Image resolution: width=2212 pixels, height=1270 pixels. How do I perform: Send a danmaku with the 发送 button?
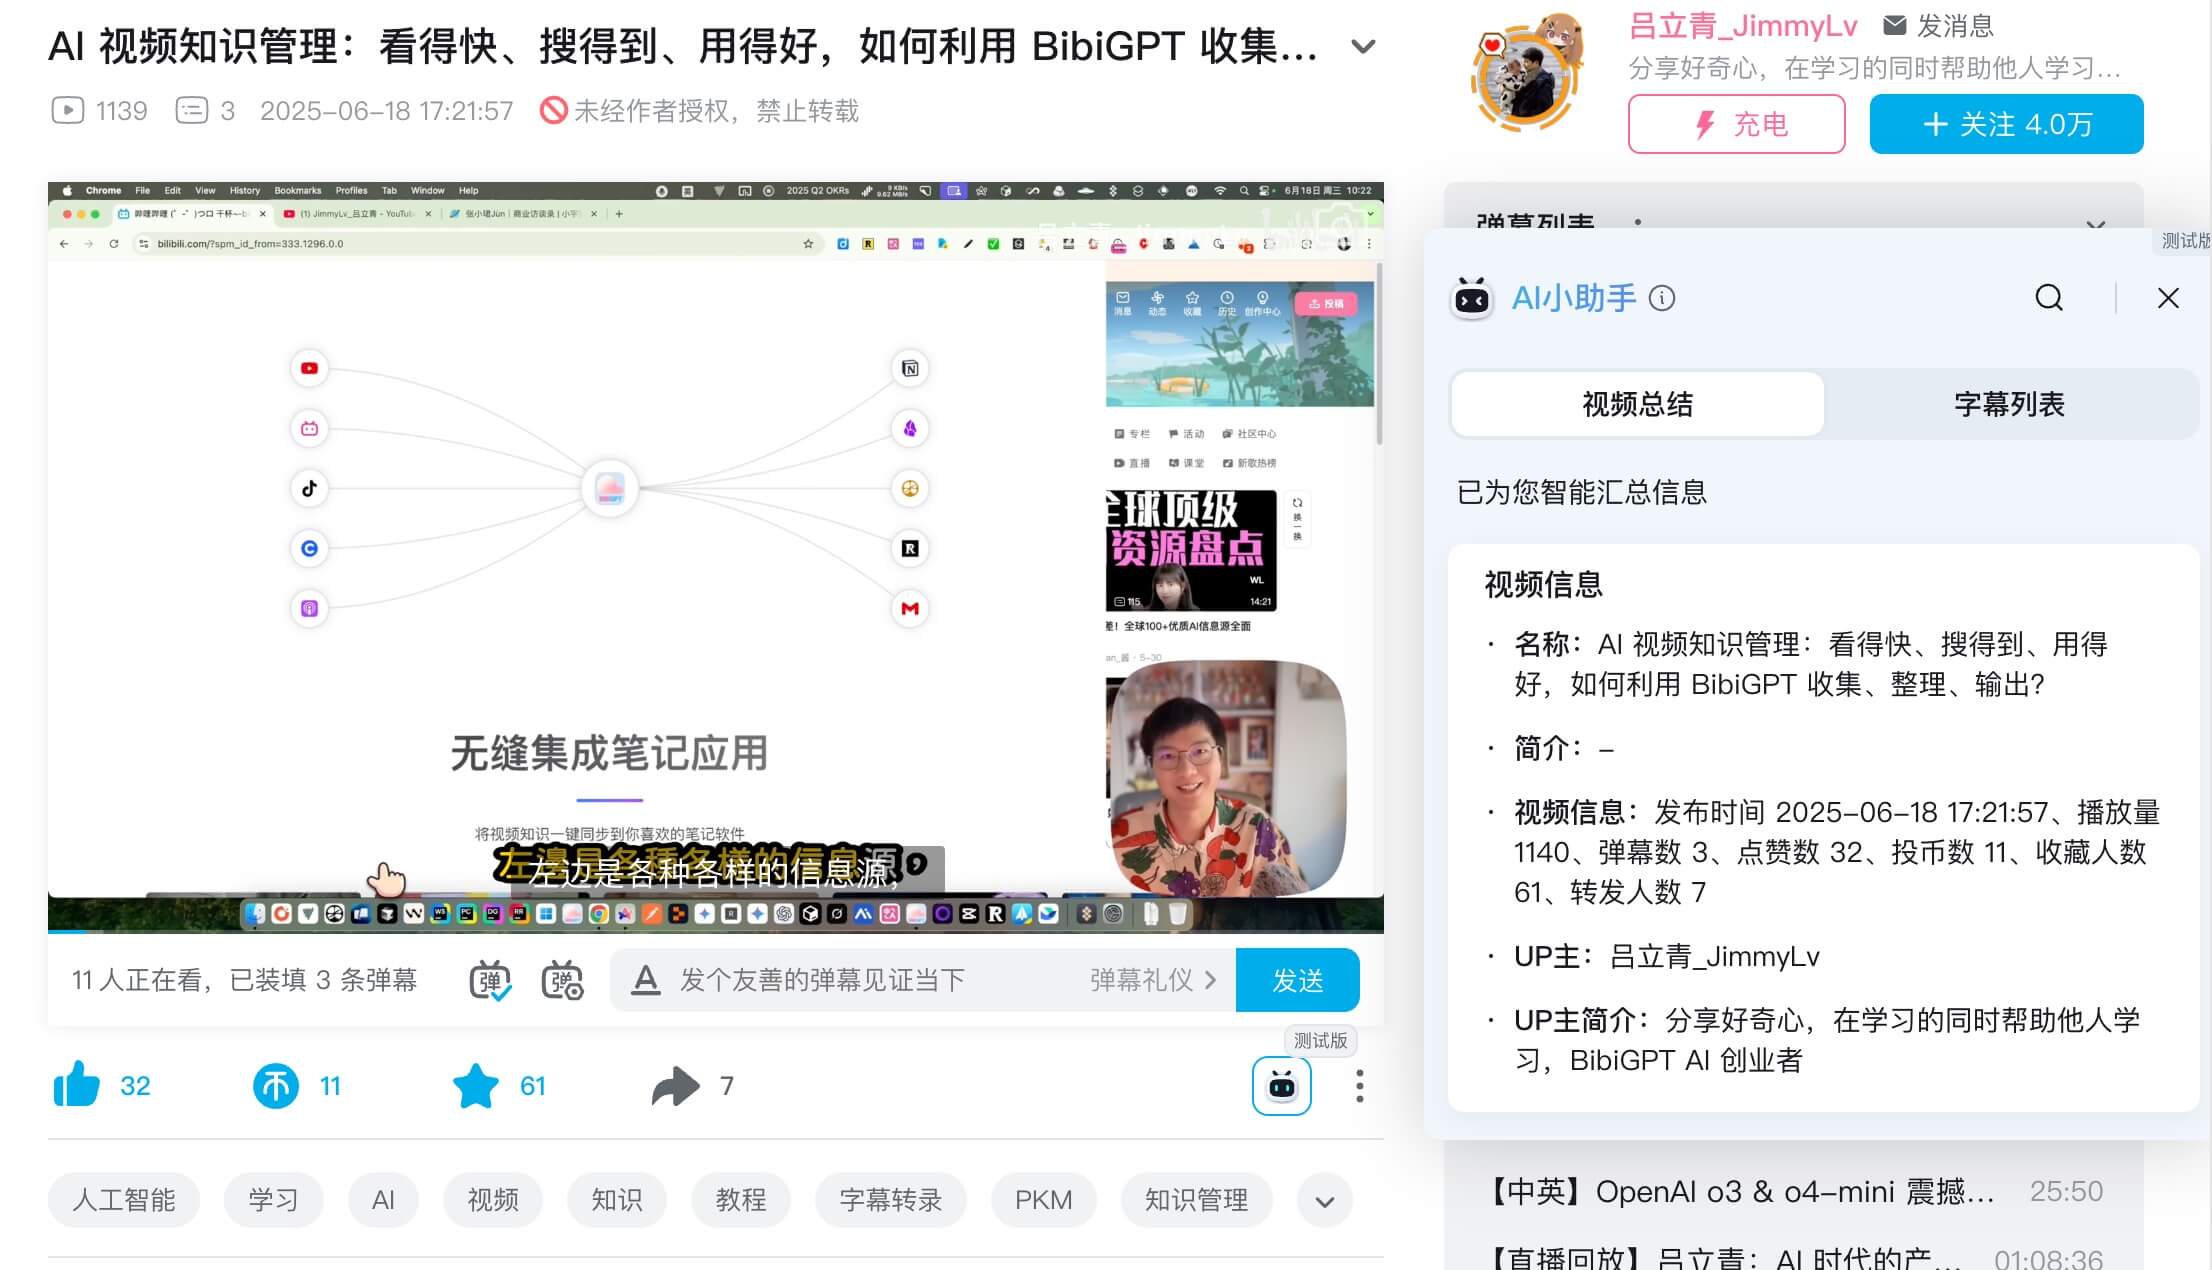1299,980
